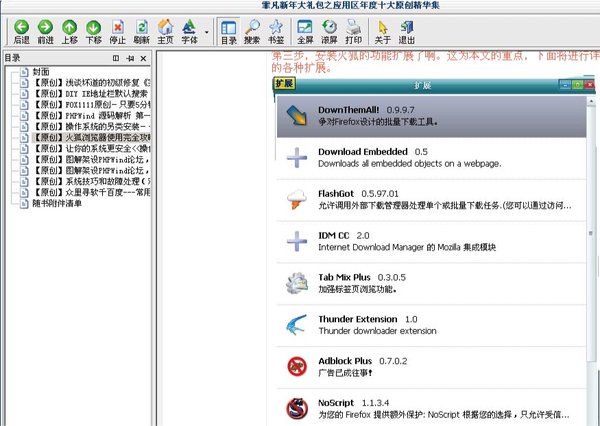Click the 刷新 (Refresh) toolbar icon
This screenshot has height=426, width=600.
point(141,30)
